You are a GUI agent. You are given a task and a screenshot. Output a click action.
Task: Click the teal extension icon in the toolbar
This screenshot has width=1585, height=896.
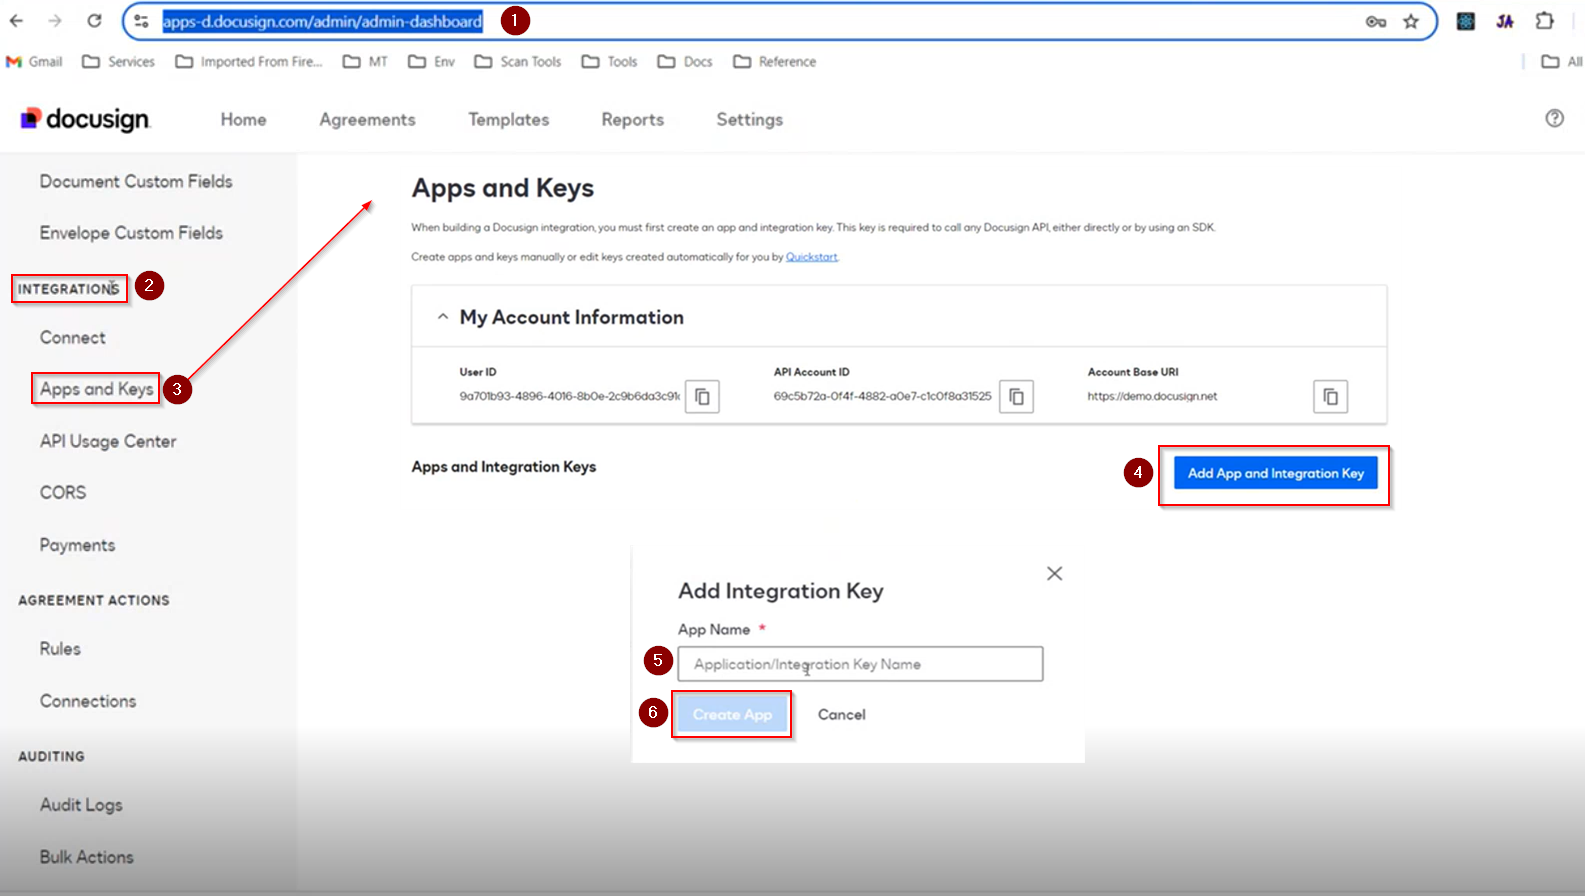tap(1466, 21)
